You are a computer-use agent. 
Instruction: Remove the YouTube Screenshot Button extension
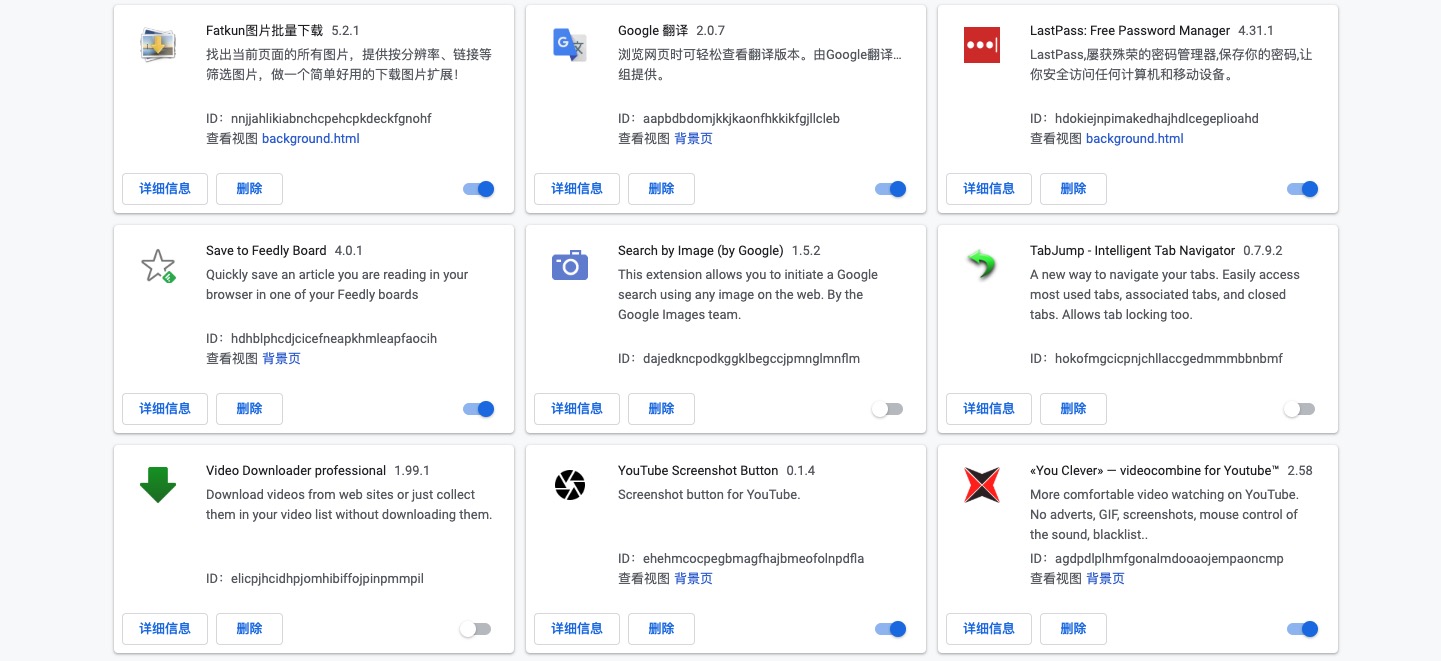coord(661,629)
